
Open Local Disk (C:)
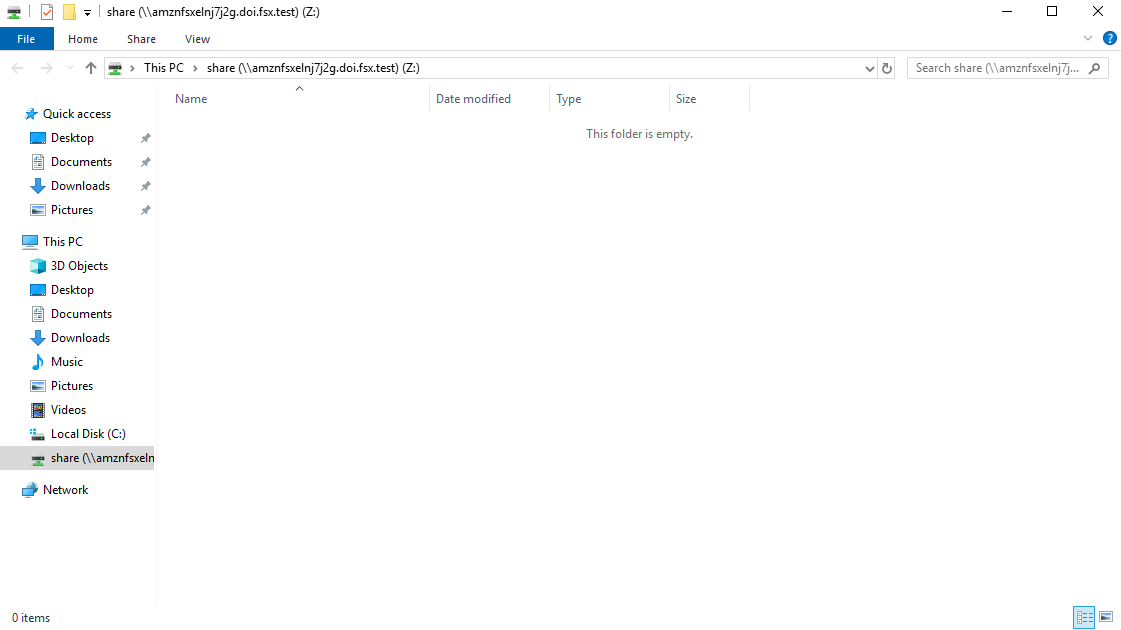click(x=88, y=434)
